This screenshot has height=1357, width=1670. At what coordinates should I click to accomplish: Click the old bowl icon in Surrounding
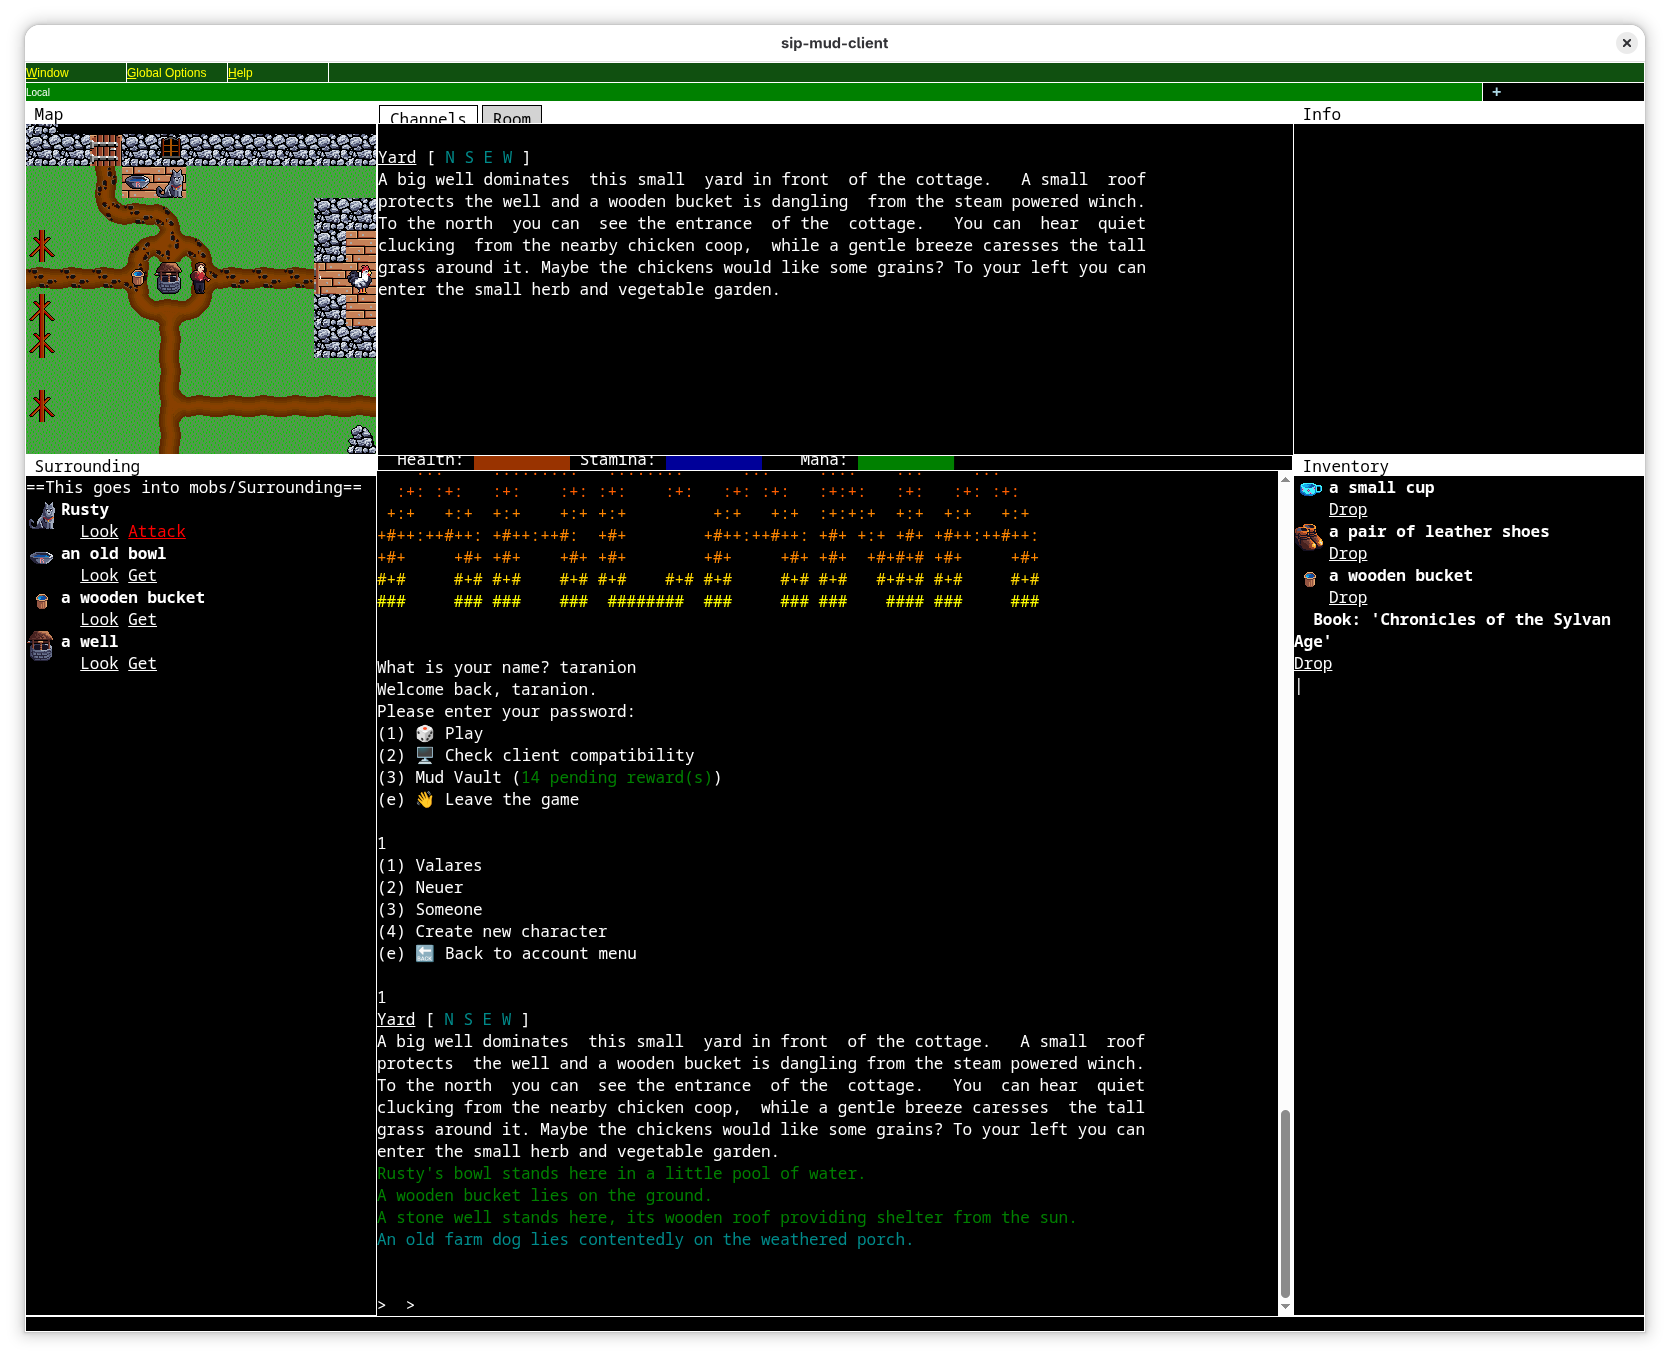(x=42, y=557)
